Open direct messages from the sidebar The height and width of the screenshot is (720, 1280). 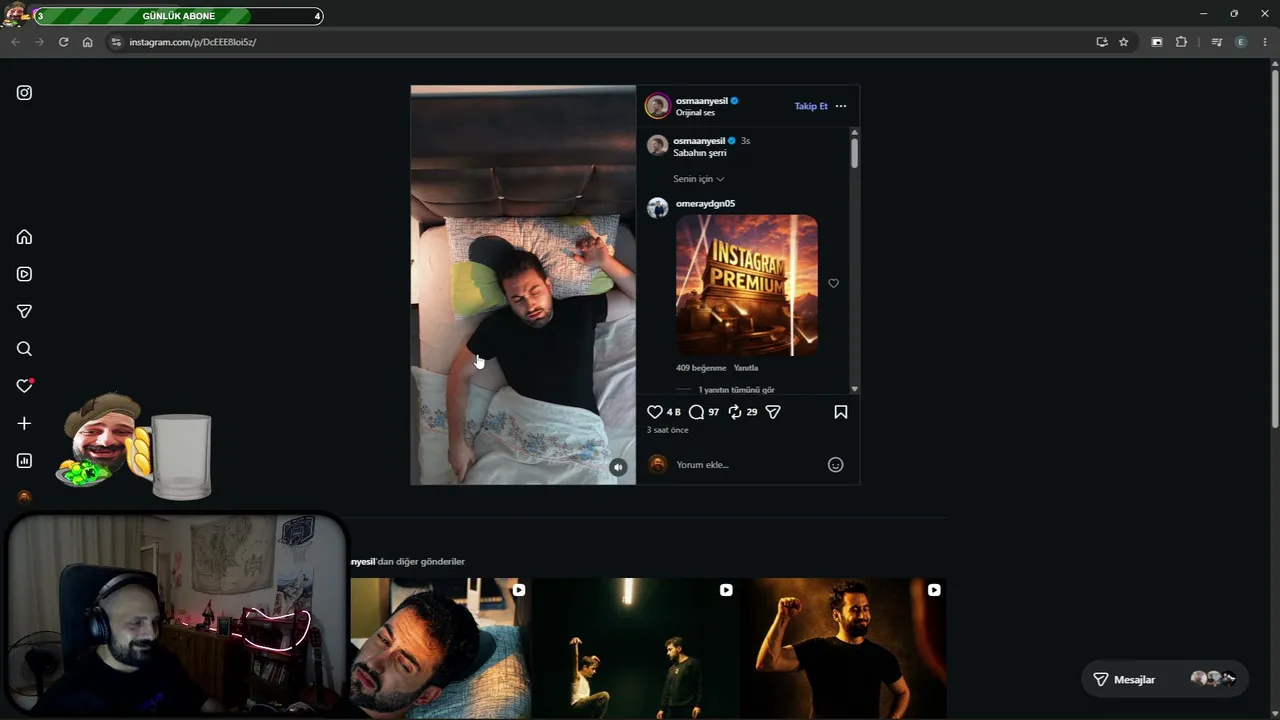(x=24, y=311)
